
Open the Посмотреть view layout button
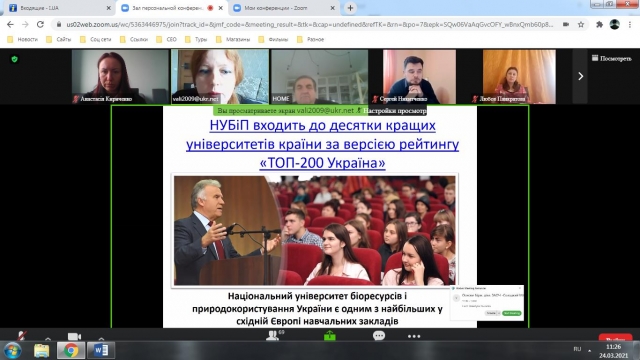click(611, 58)
